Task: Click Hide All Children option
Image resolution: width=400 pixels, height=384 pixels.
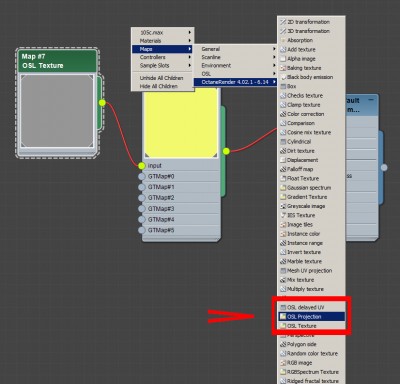Action: (159, 86)
